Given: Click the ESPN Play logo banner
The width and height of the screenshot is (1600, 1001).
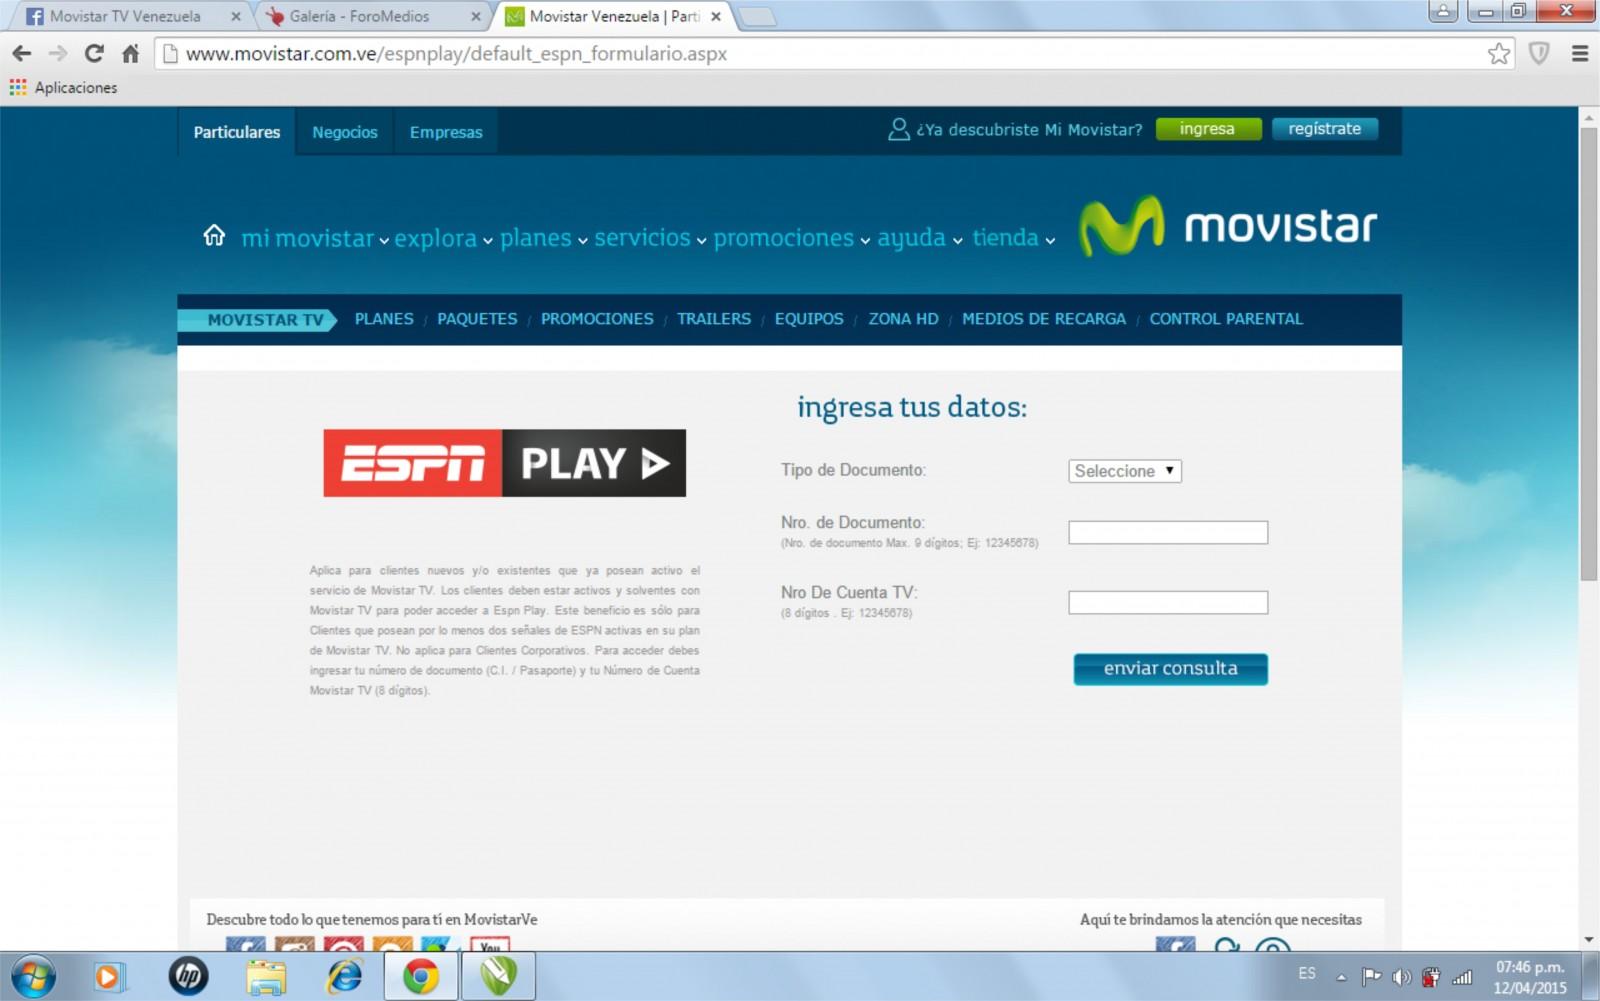Looking at the screenshot, I should click(505, 463).
